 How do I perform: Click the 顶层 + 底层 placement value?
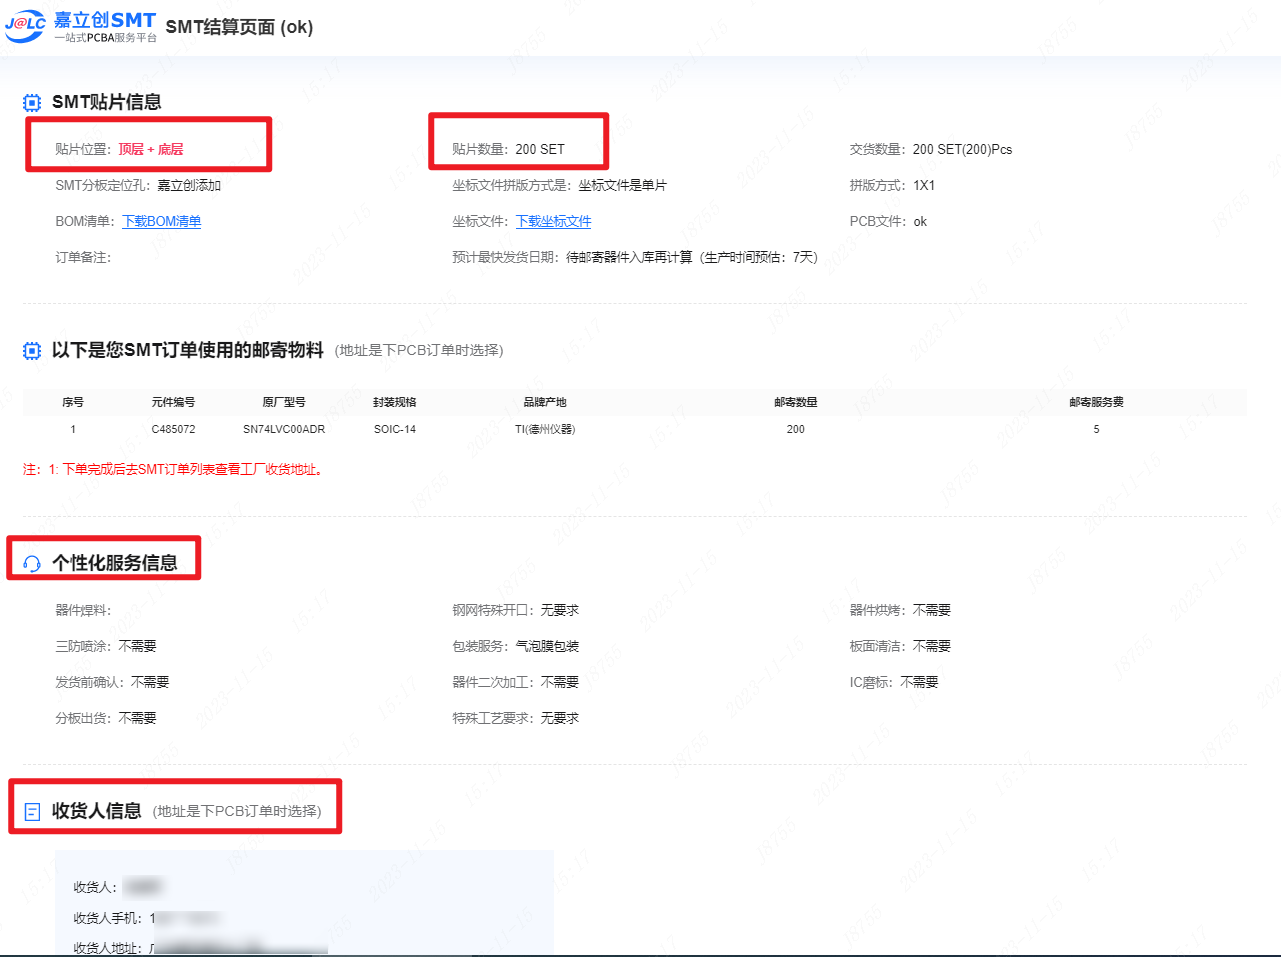coord(150,150)
